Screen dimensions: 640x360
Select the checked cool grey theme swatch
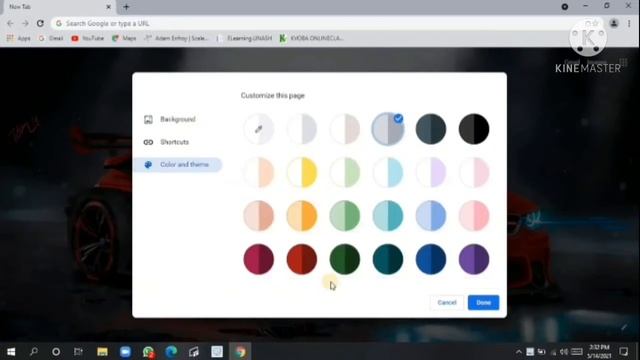point(388,129)
